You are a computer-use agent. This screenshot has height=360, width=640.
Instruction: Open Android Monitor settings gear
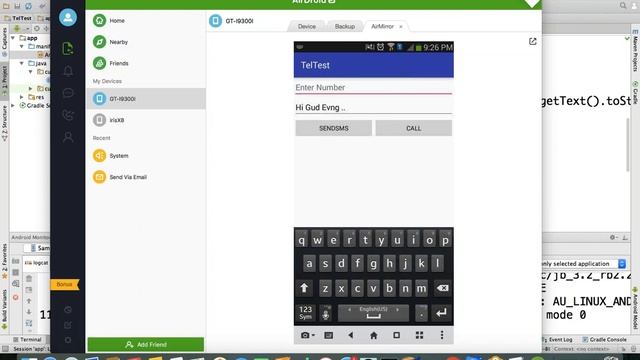[x=613, y=237]
